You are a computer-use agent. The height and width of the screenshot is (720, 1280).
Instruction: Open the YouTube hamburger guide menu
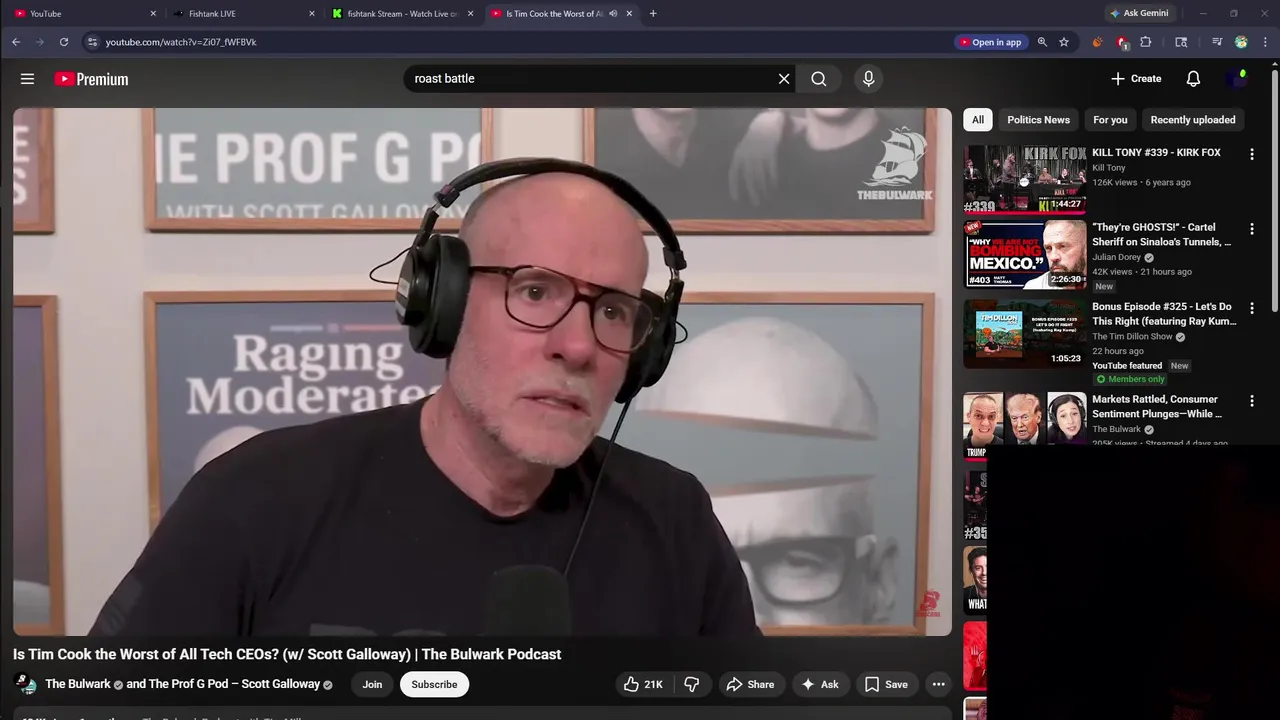(27, 79)
